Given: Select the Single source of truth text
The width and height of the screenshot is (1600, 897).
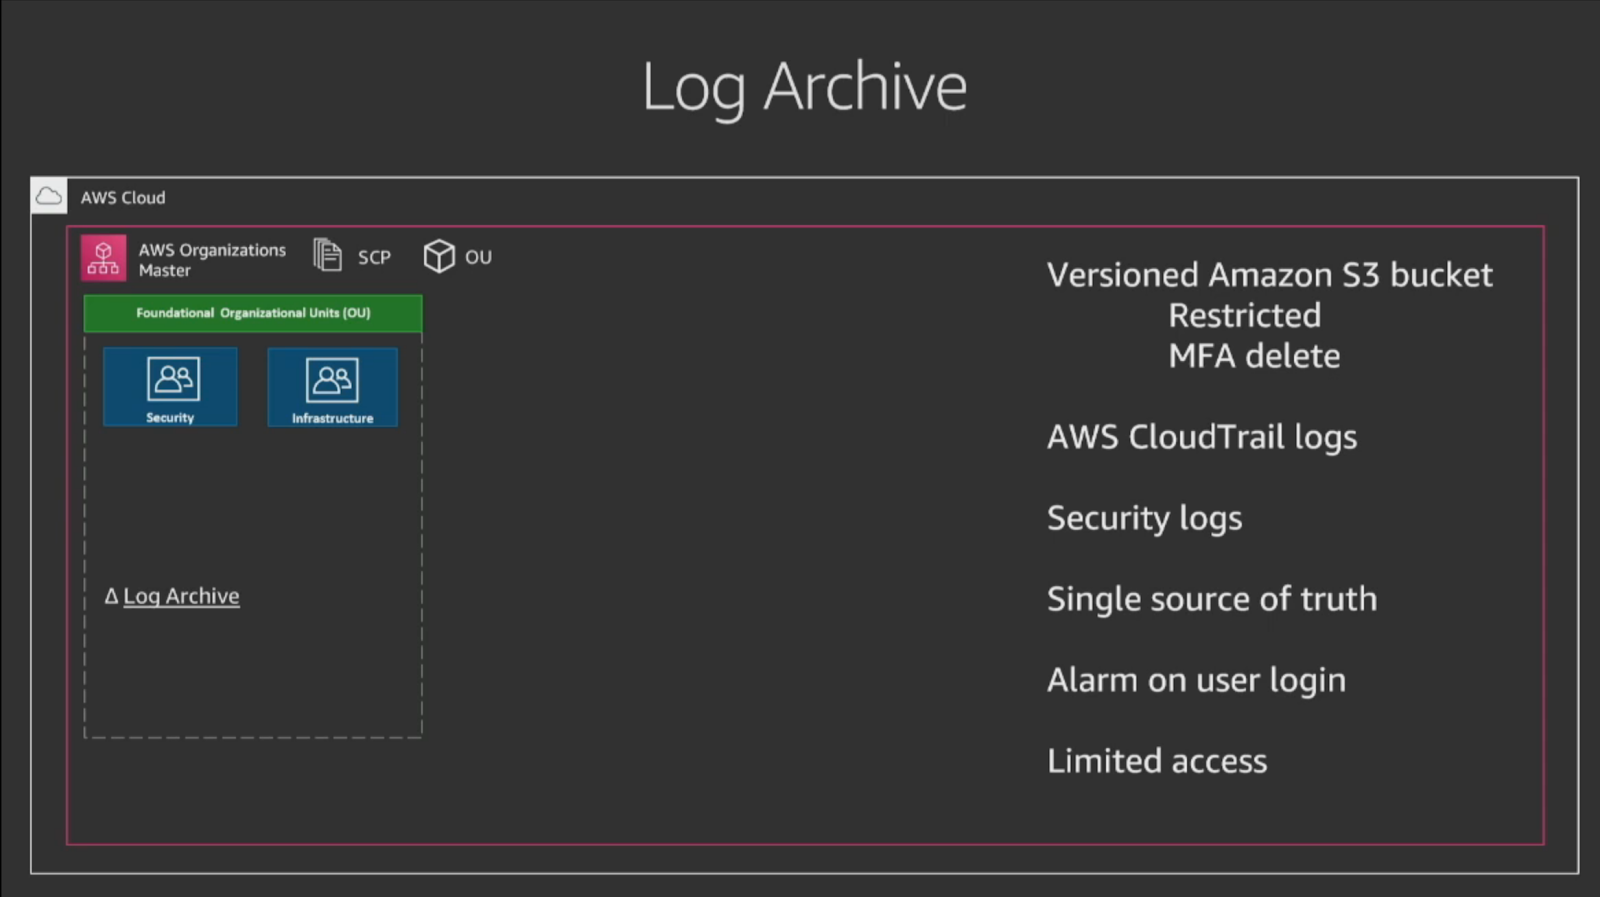Looking at the screenshot, I should pos(1212,599).
